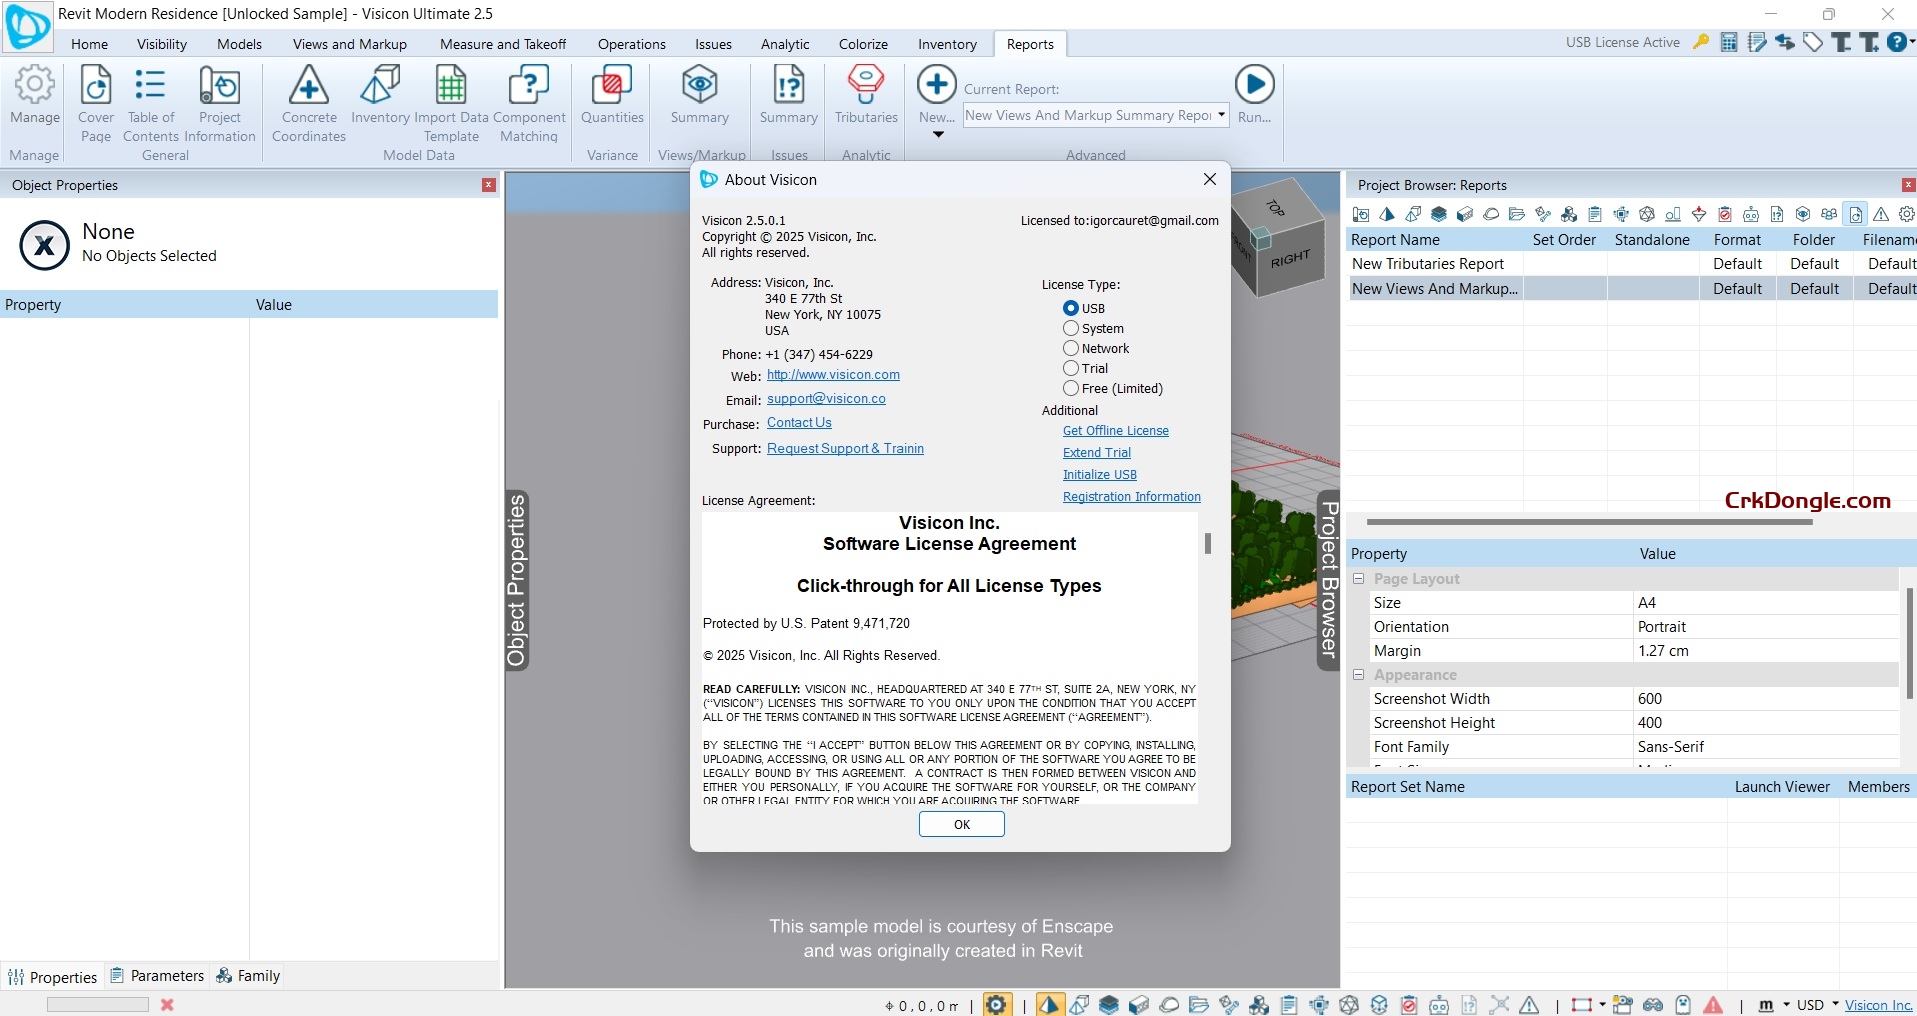
Task: Select the System license type
Action: (1069, 328)
